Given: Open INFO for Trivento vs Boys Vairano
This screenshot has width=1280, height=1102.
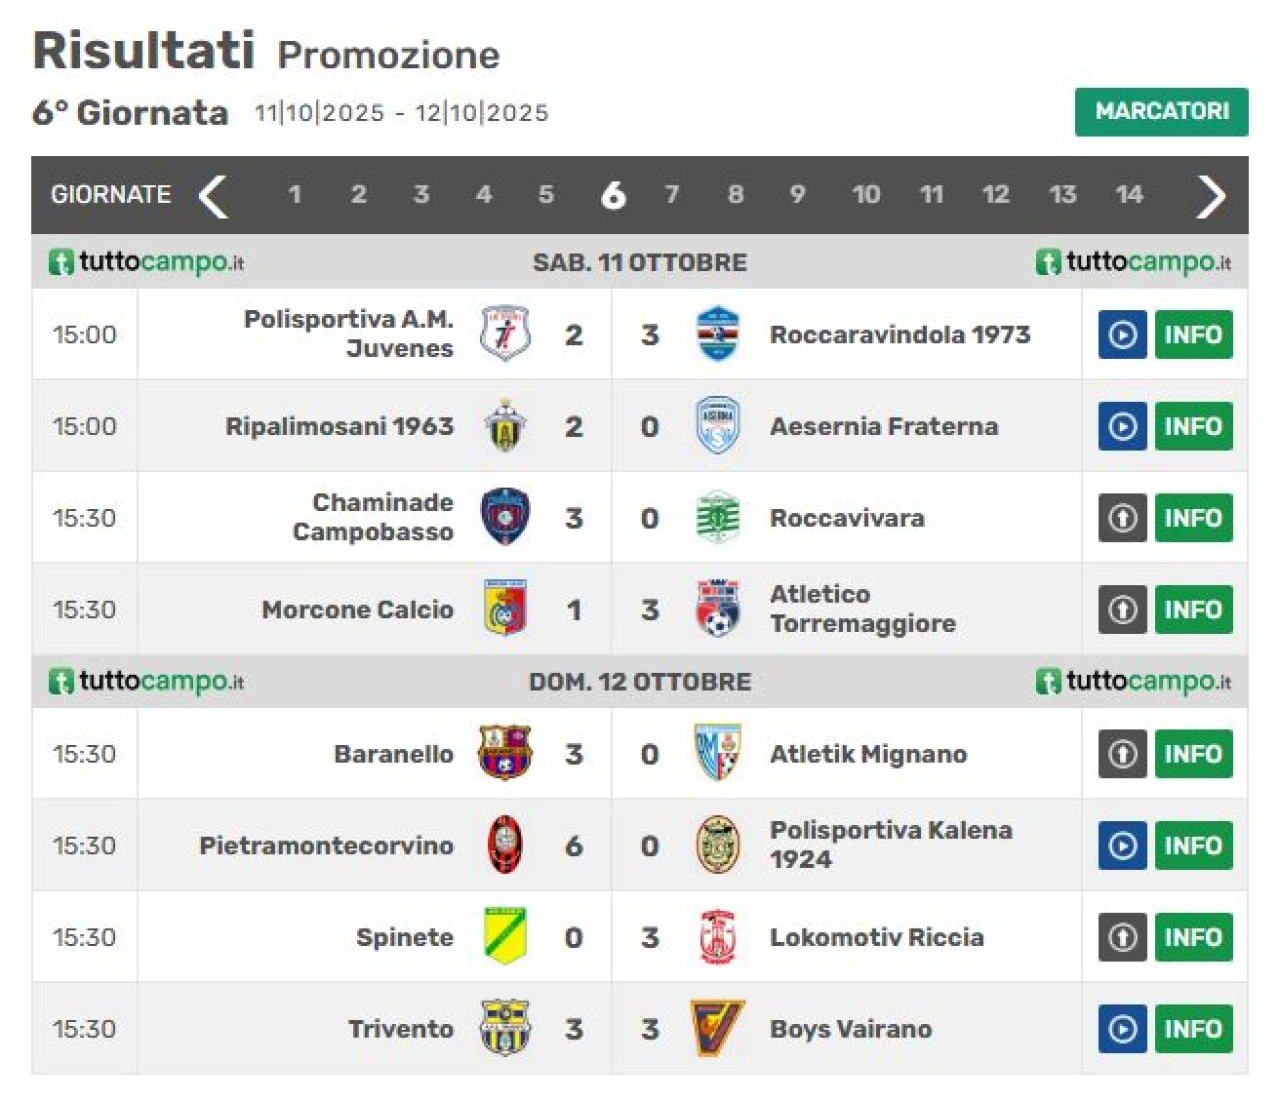Looking at the screenshot, I should point(1193,1028).
